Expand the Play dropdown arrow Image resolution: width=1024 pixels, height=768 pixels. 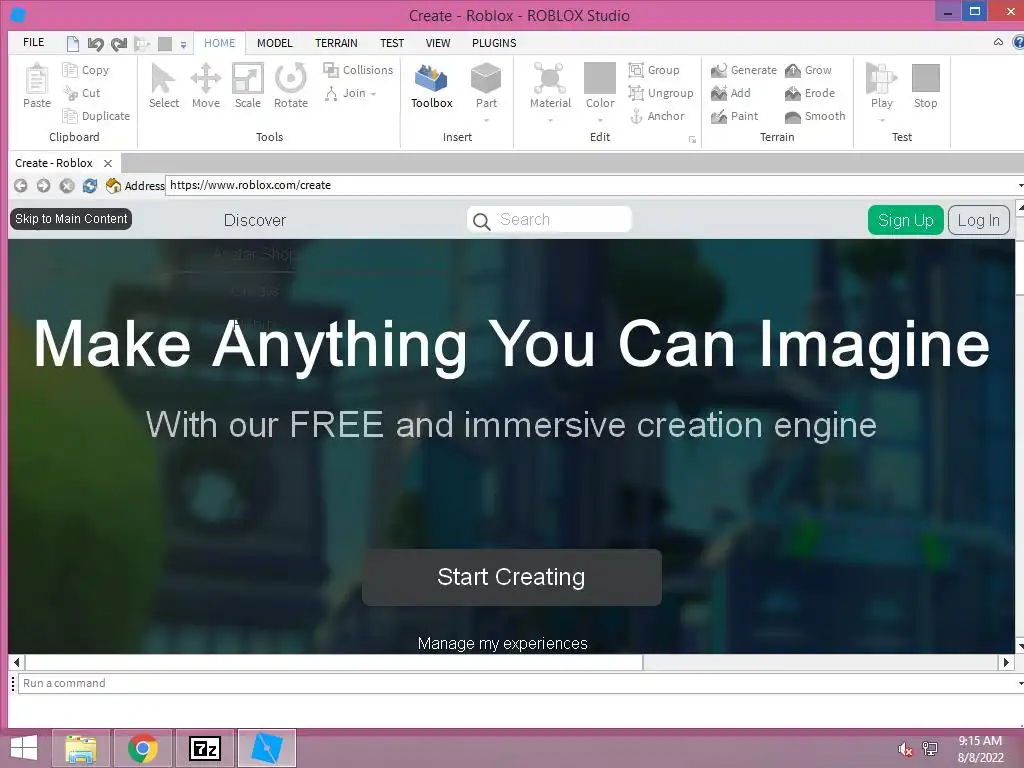tap(881, 120)
